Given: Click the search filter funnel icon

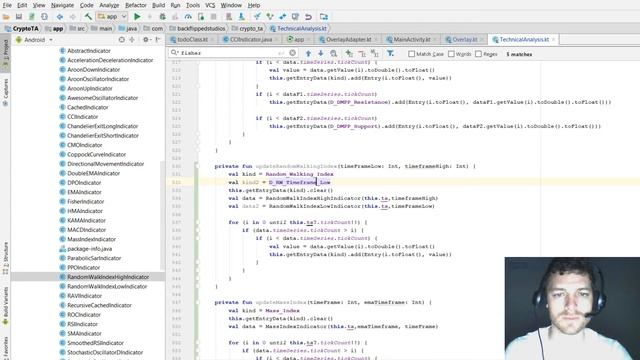Looking at the screenshot, I should (x=390, y=53).
